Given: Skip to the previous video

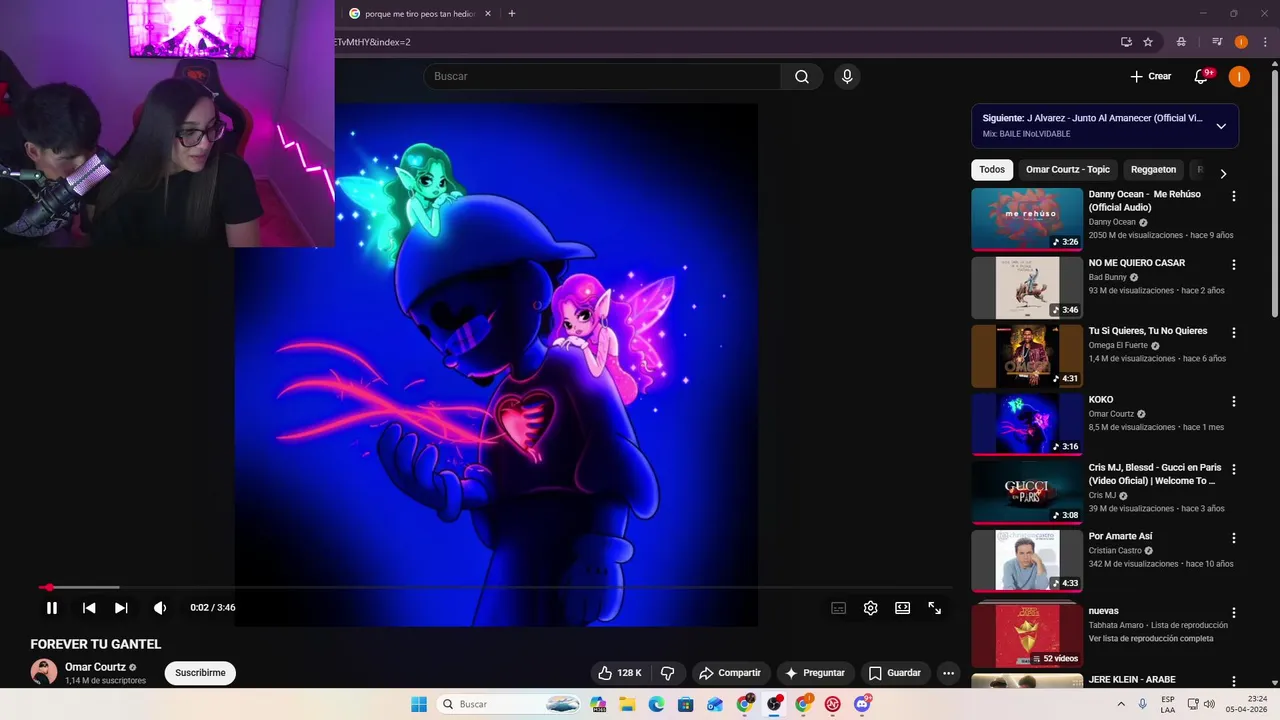Looking at the screenshot, I should 89,608.
